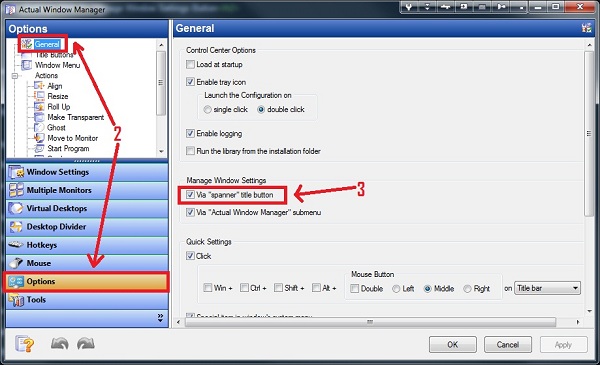The height and width of the screenshot is (365, 600).
Task: Click the options tree scroll down arrow
Action: 161,151
